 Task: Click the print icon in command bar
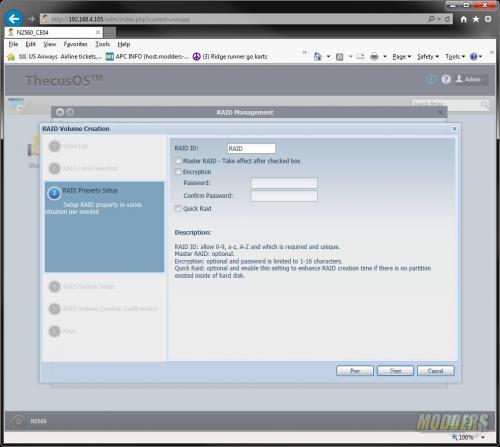pos(374,57)
